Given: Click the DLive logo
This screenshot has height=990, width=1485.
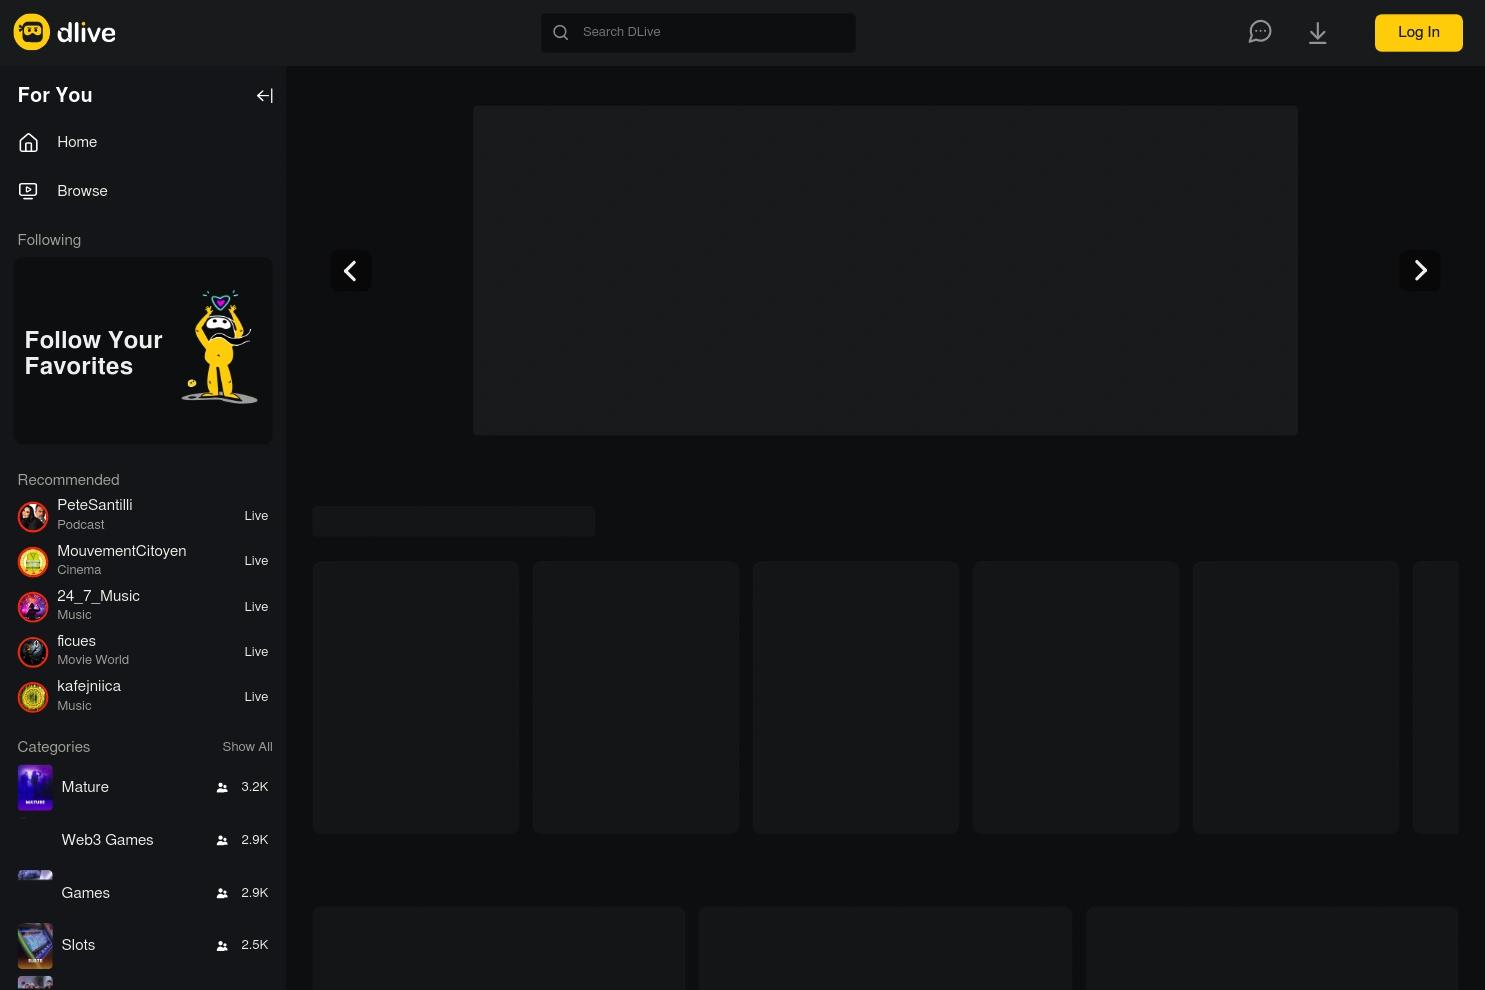Looking at the screenshot, I should click(63, 31).
